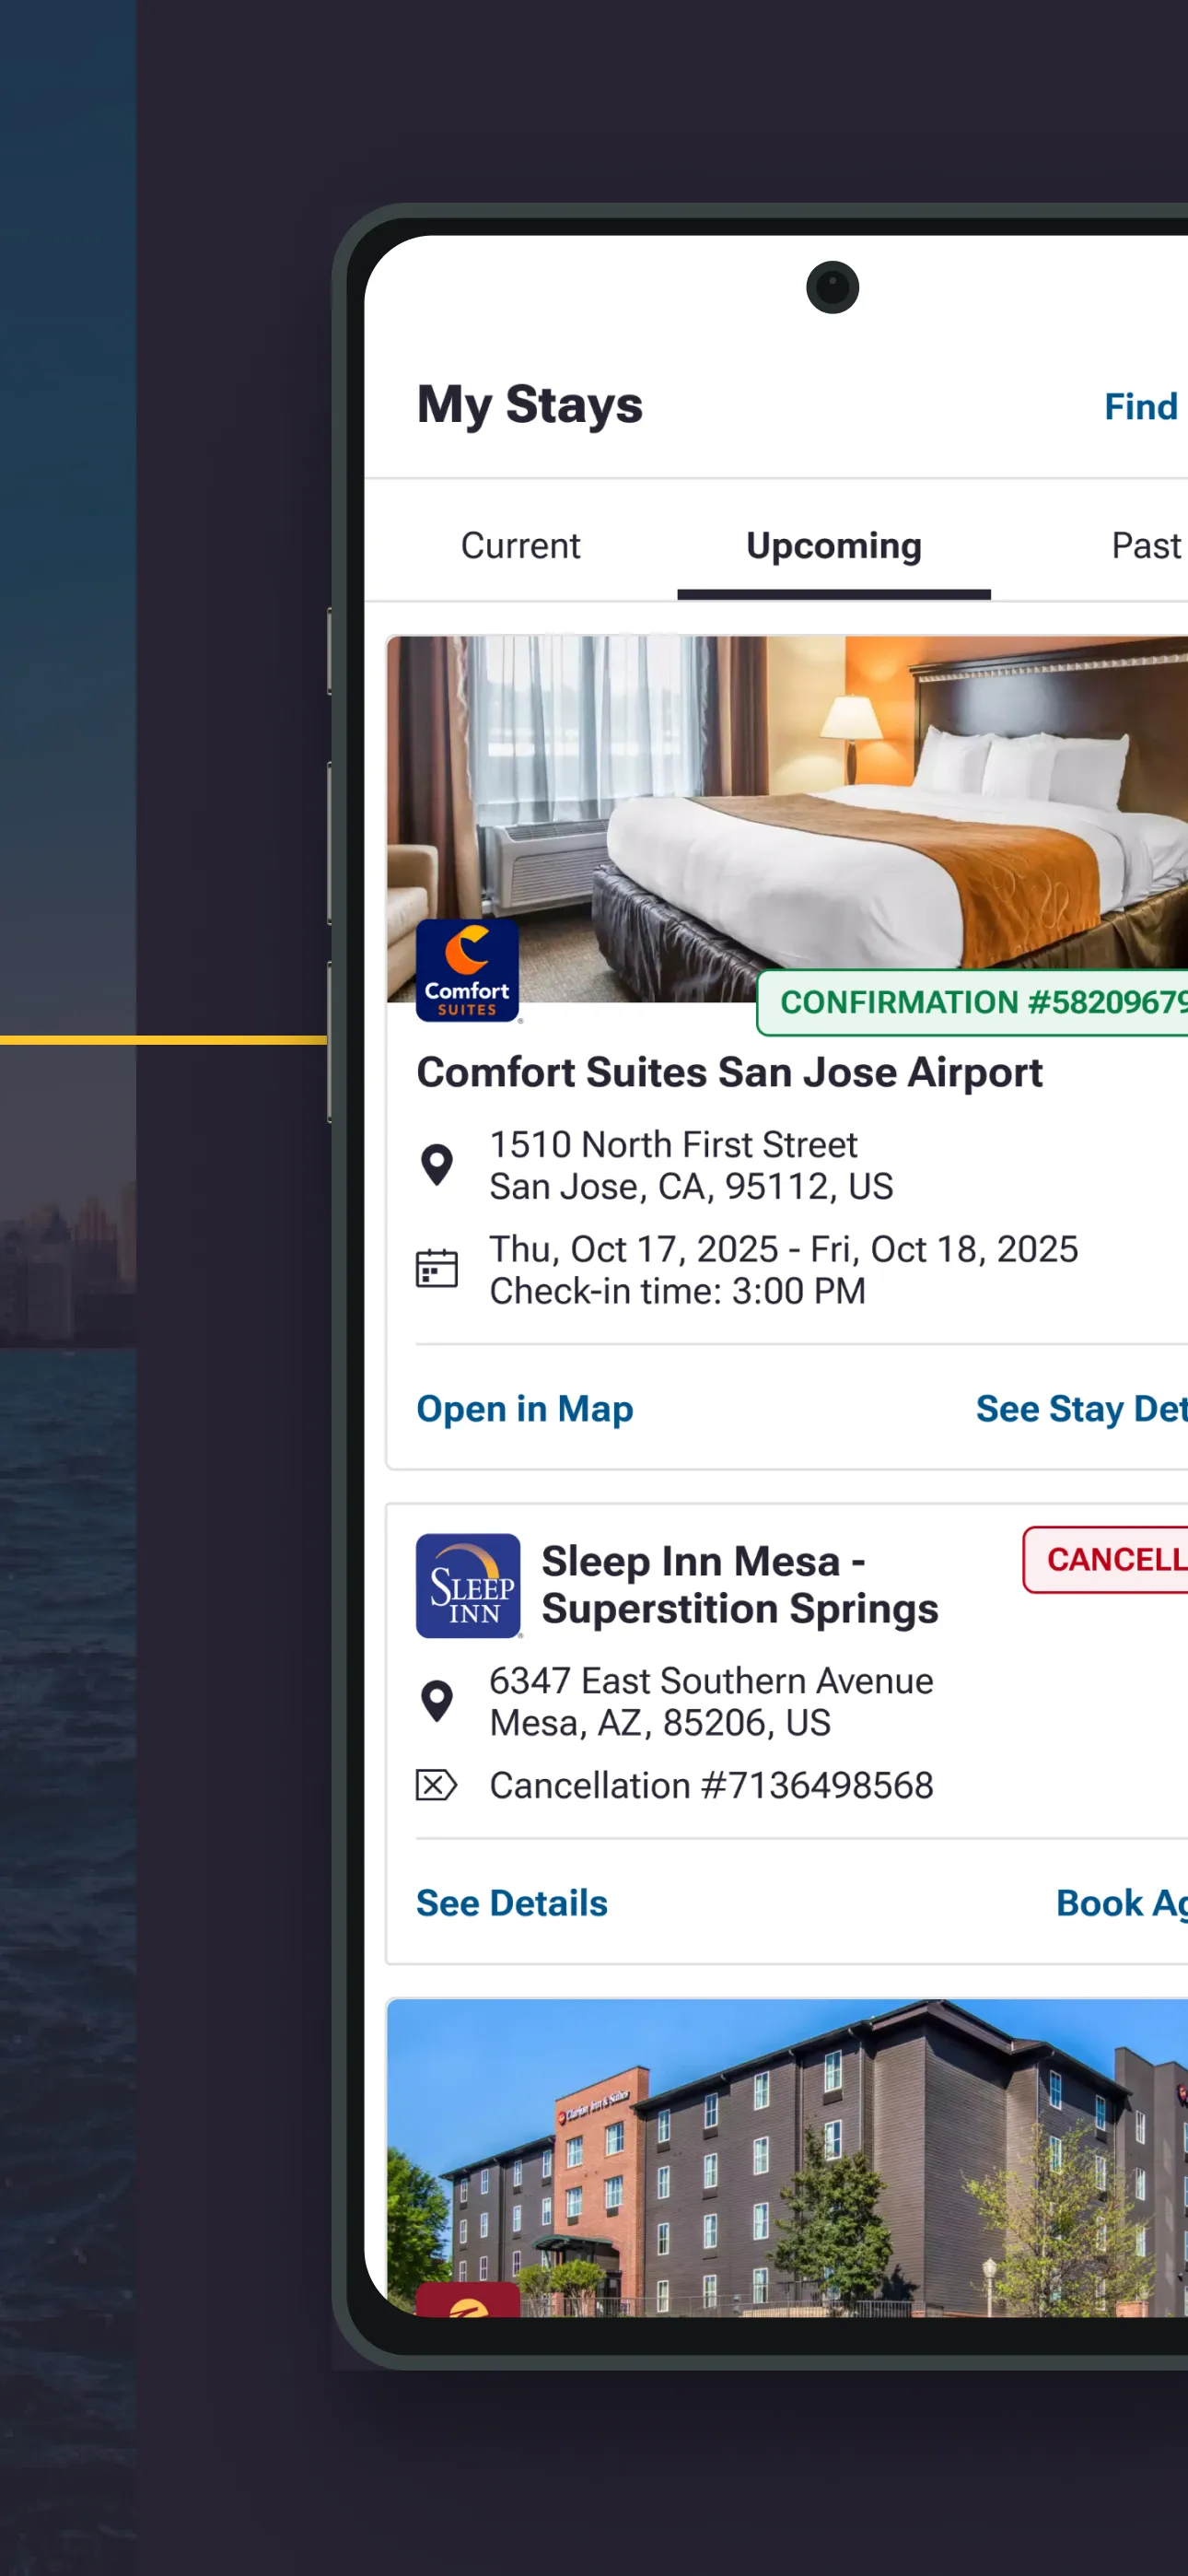Switch to the Current tab

click(x=520, y=546)
